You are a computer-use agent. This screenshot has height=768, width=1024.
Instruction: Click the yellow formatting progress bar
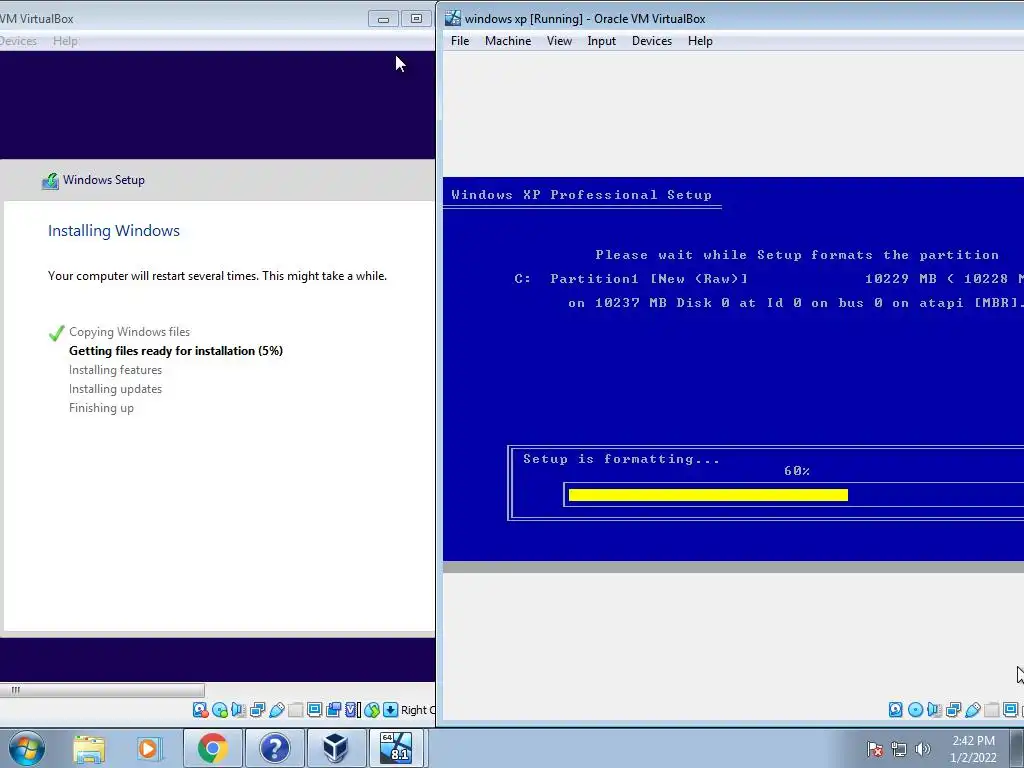708,495
